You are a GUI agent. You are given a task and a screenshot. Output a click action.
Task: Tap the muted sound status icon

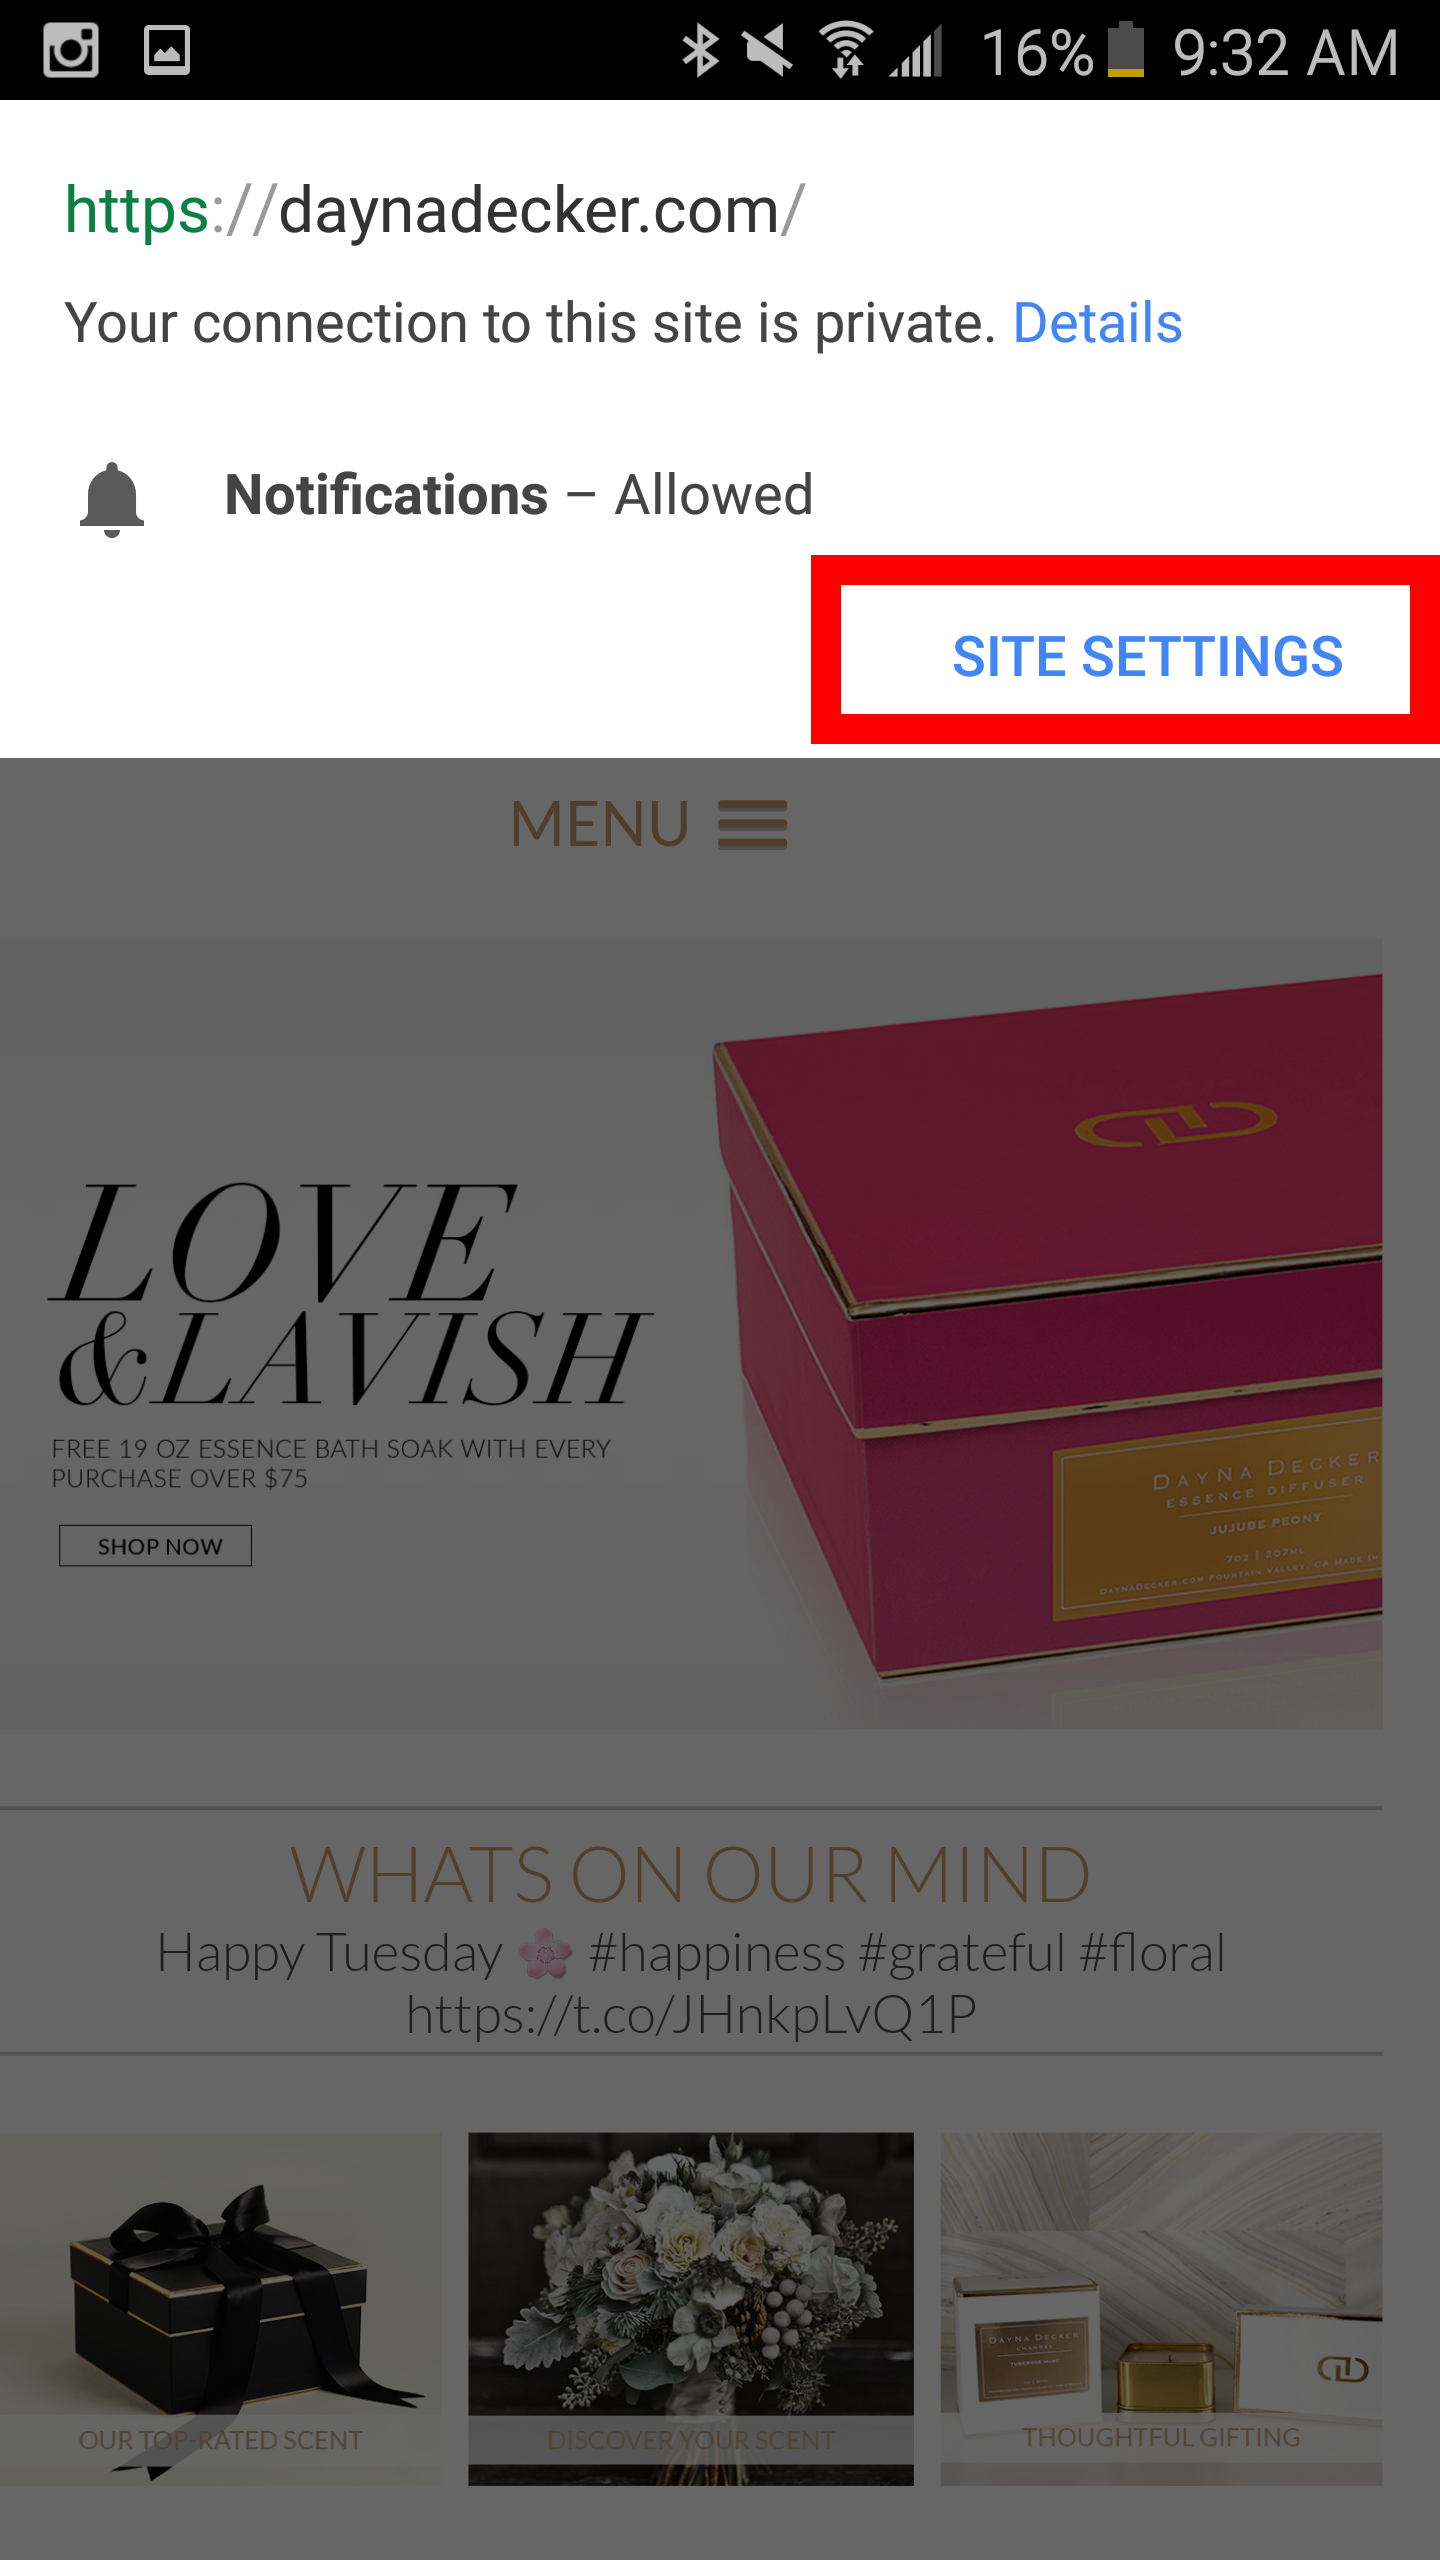pos(768,50)
